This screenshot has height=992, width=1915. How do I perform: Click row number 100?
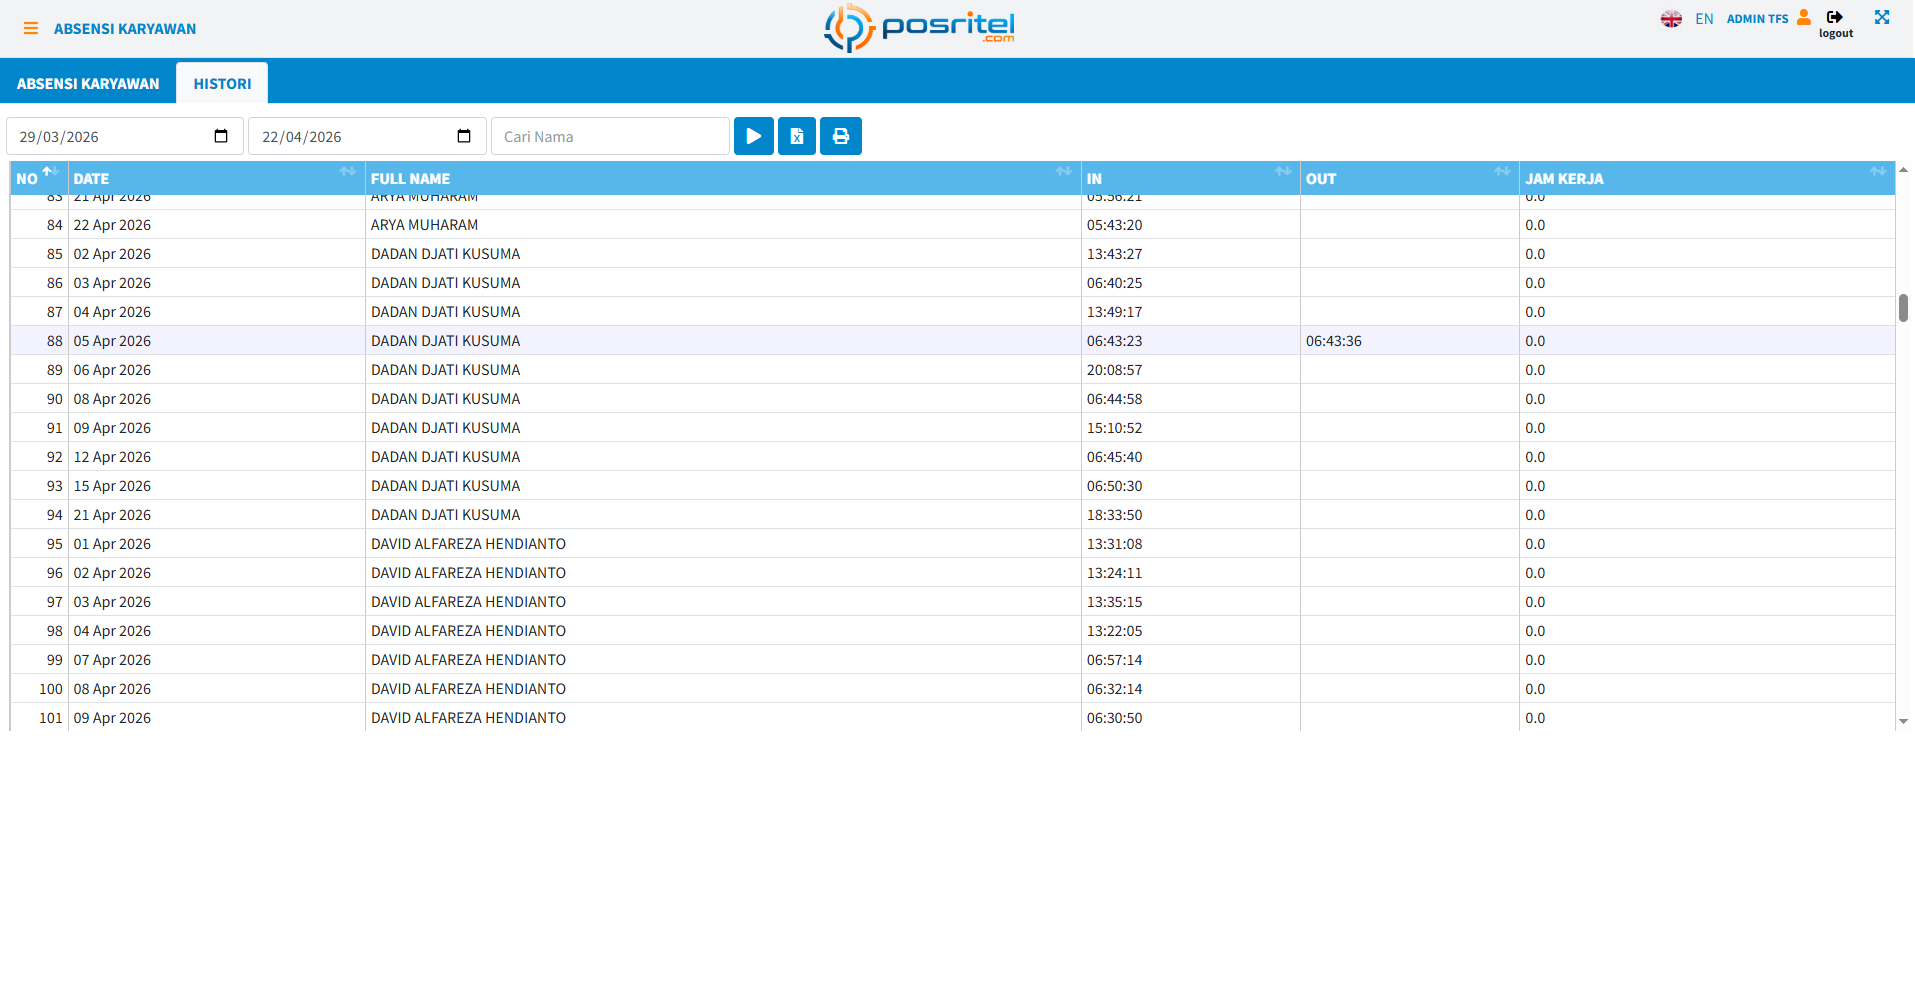(51, 689)
